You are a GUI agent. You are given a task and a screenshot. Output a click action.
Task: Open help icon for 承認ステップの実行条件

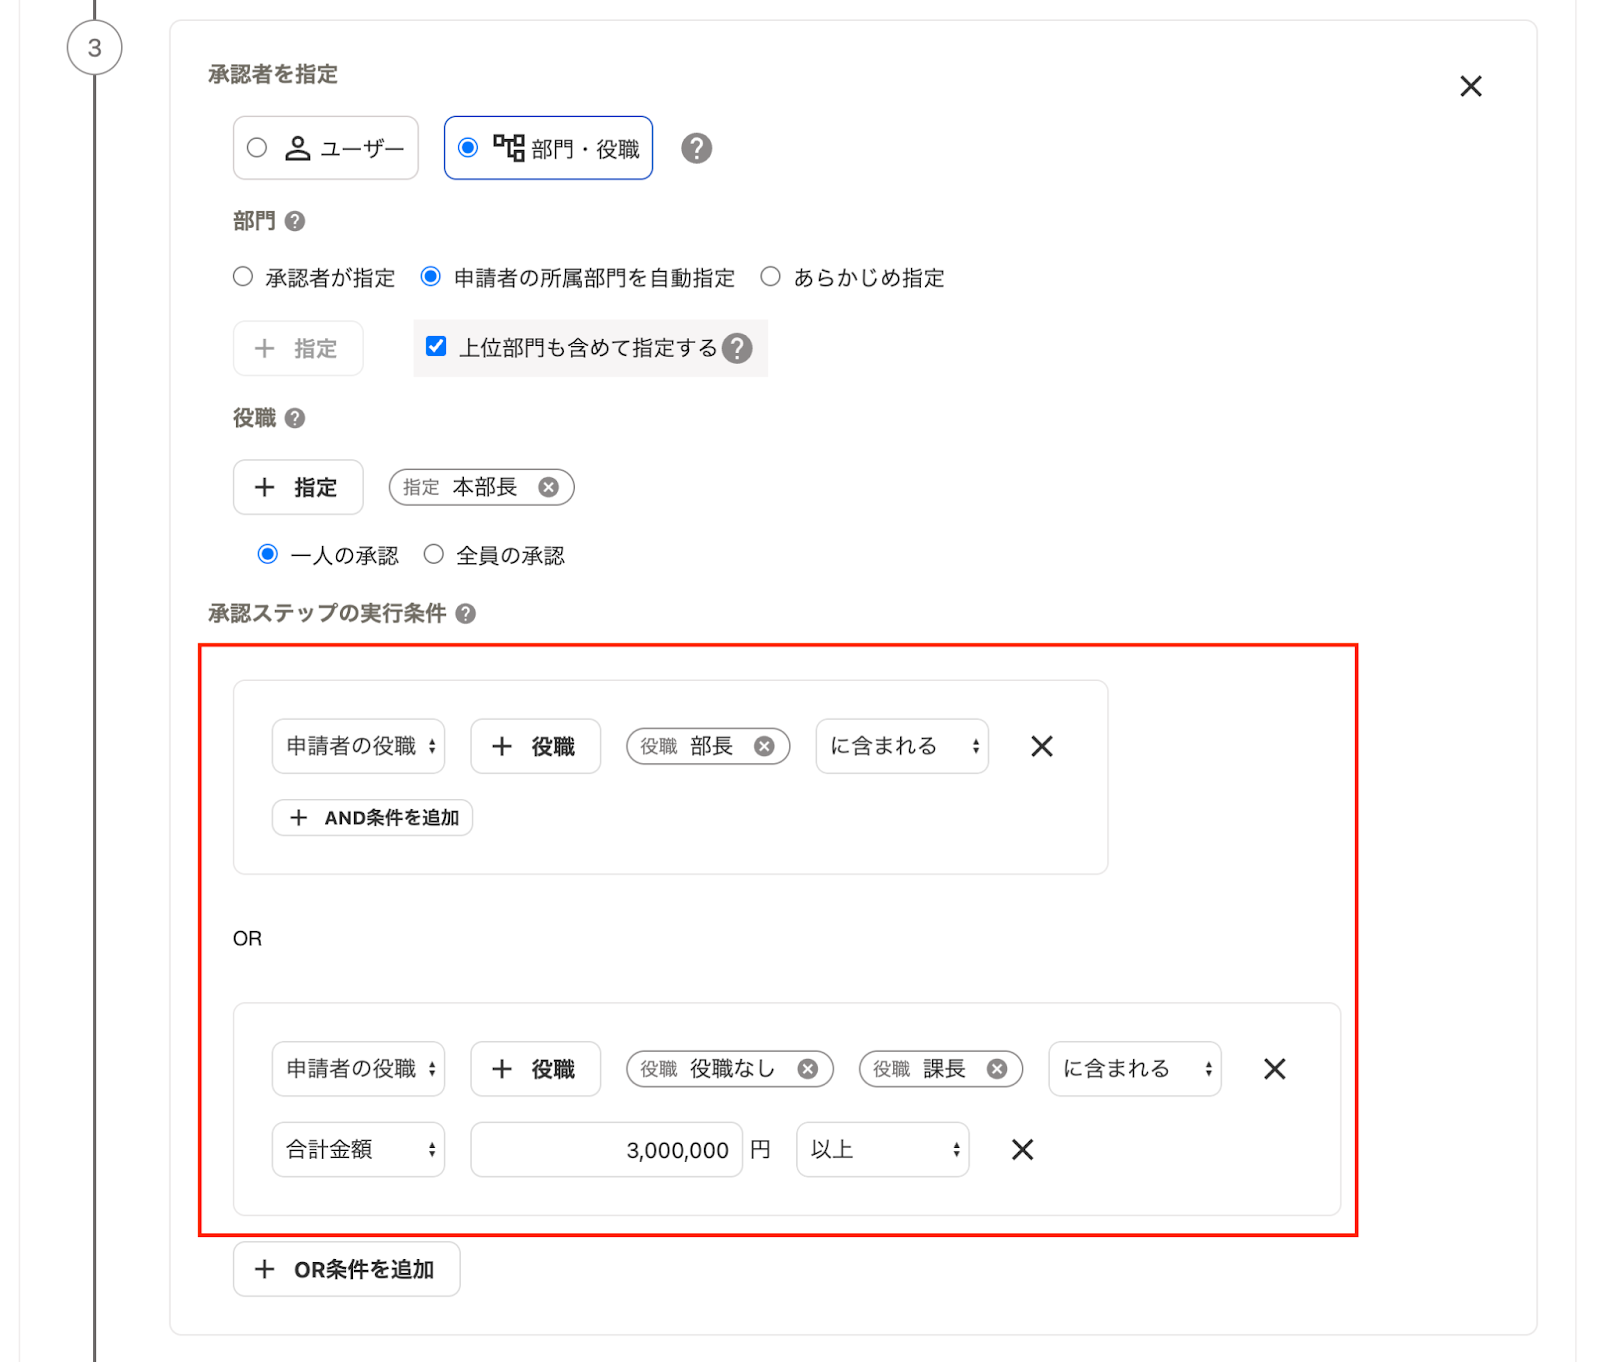pos(465,613)
